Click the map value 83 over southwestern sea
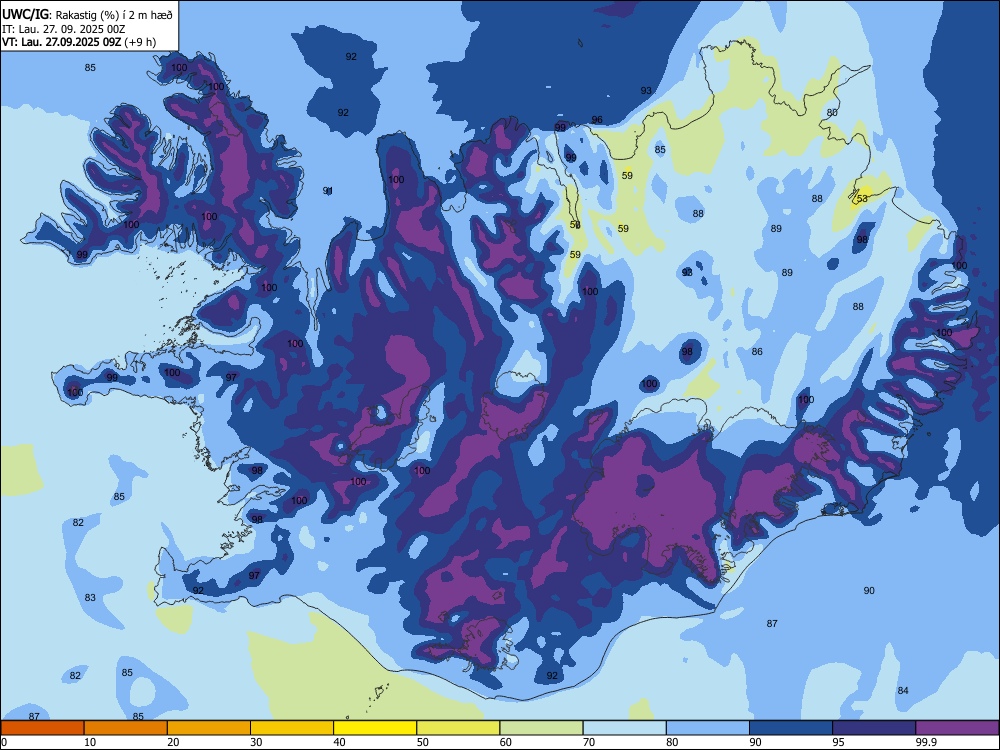Screen dimensions: 1000x750 point(90,598)
